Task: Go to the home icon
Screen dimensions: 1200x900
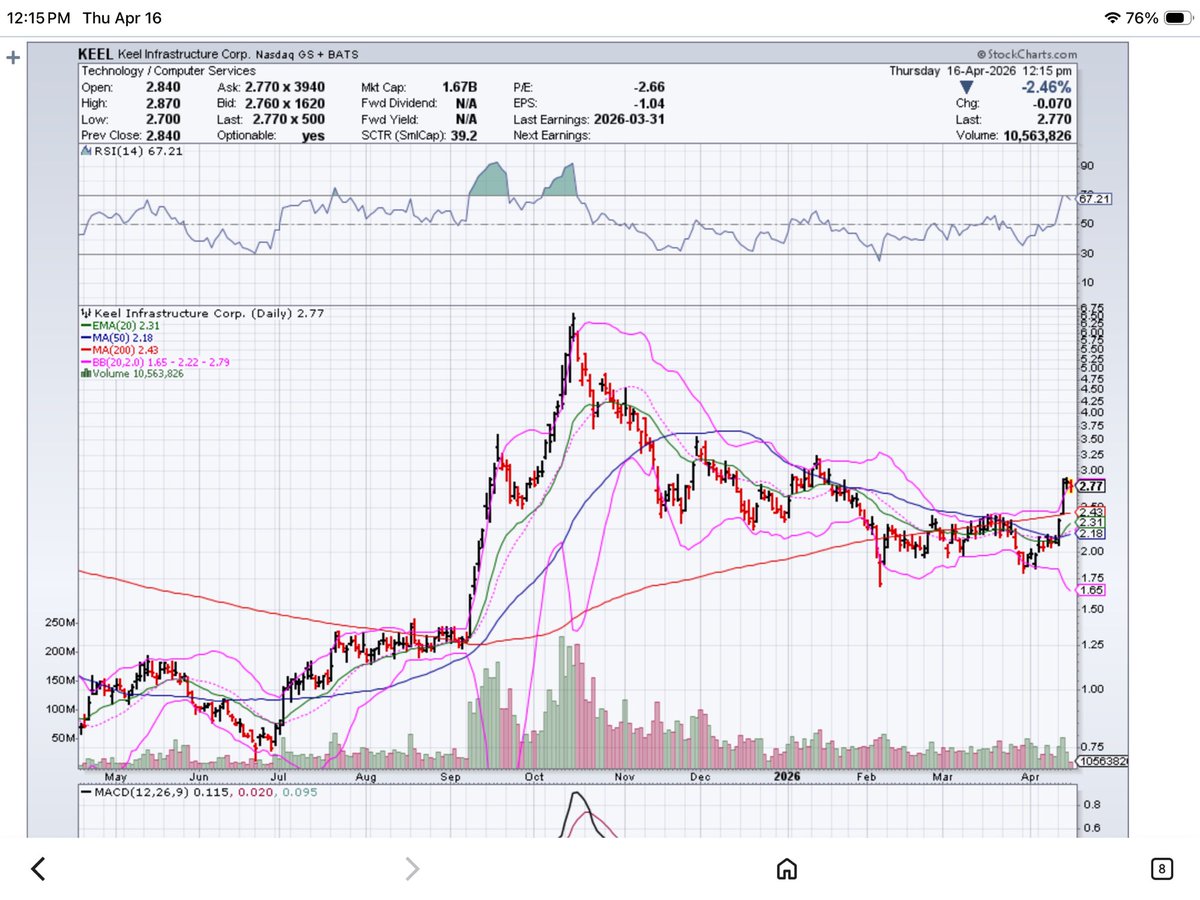Action: click(x=787, y=868)
